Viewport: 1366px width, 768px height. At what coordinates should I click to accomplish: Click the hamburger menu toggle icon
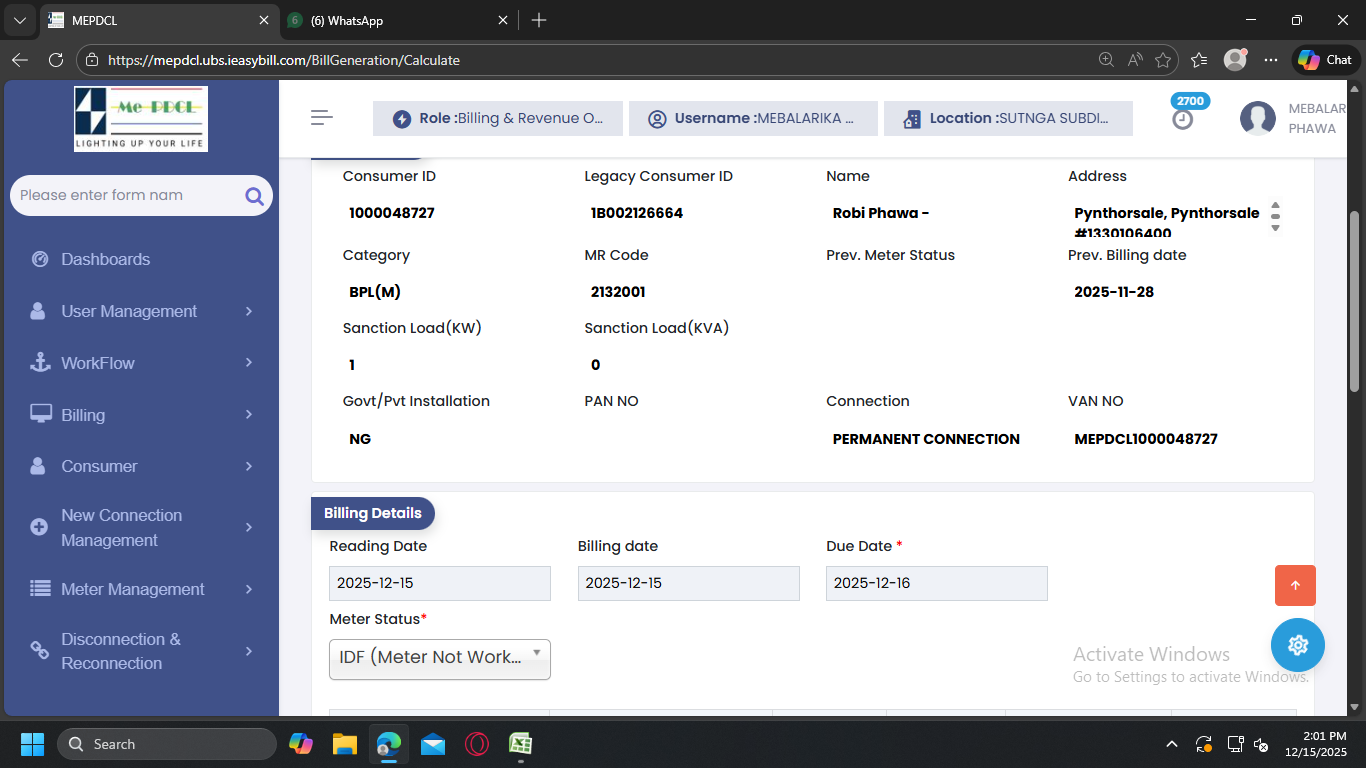321,118
